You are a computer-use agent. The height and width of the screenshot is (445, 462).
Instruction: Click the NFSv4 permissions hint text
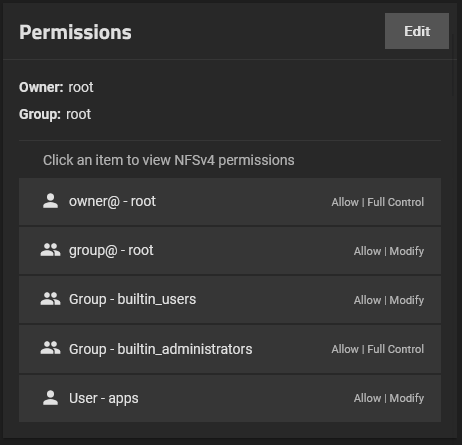point(169,160)
